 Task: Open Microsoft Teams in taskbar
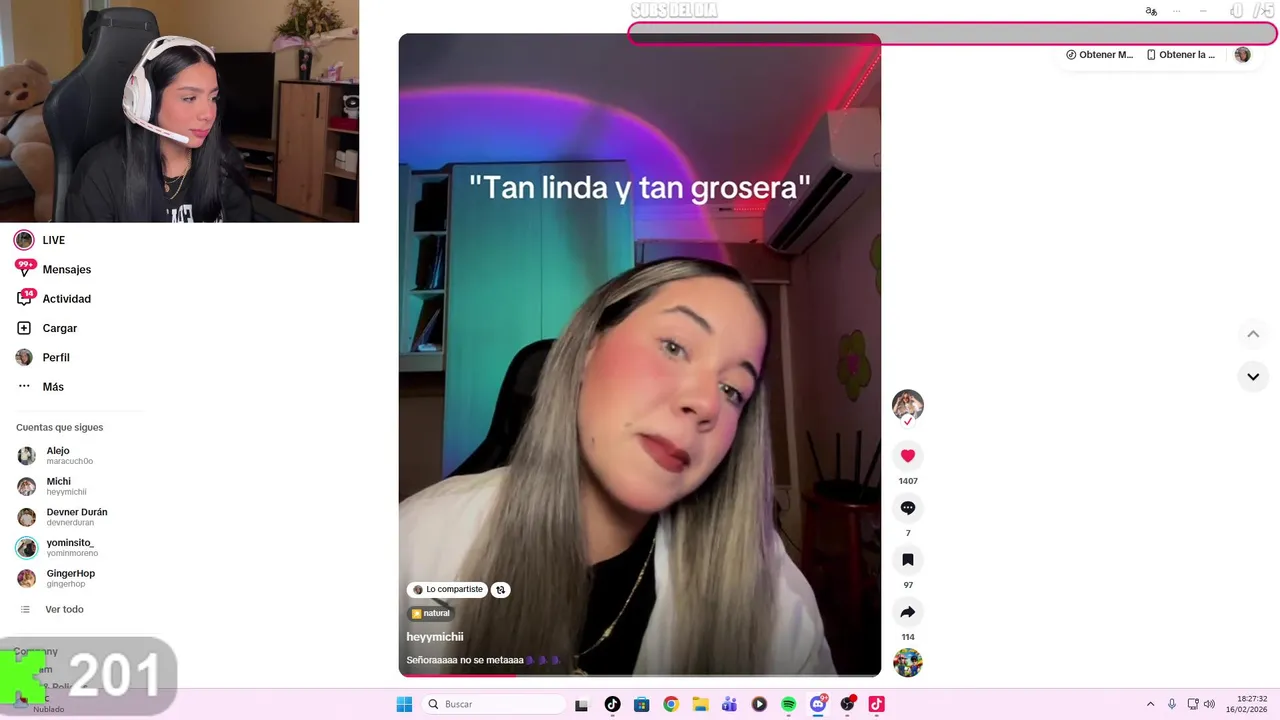[729, 705]
